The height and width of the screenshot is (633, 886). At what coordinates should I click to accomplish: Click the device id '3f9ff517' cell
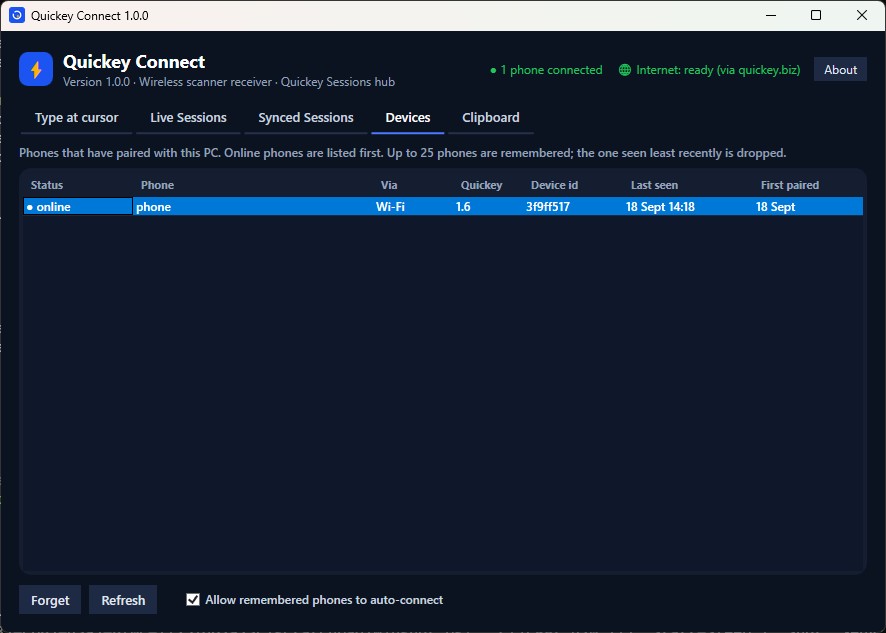point(573,206)
